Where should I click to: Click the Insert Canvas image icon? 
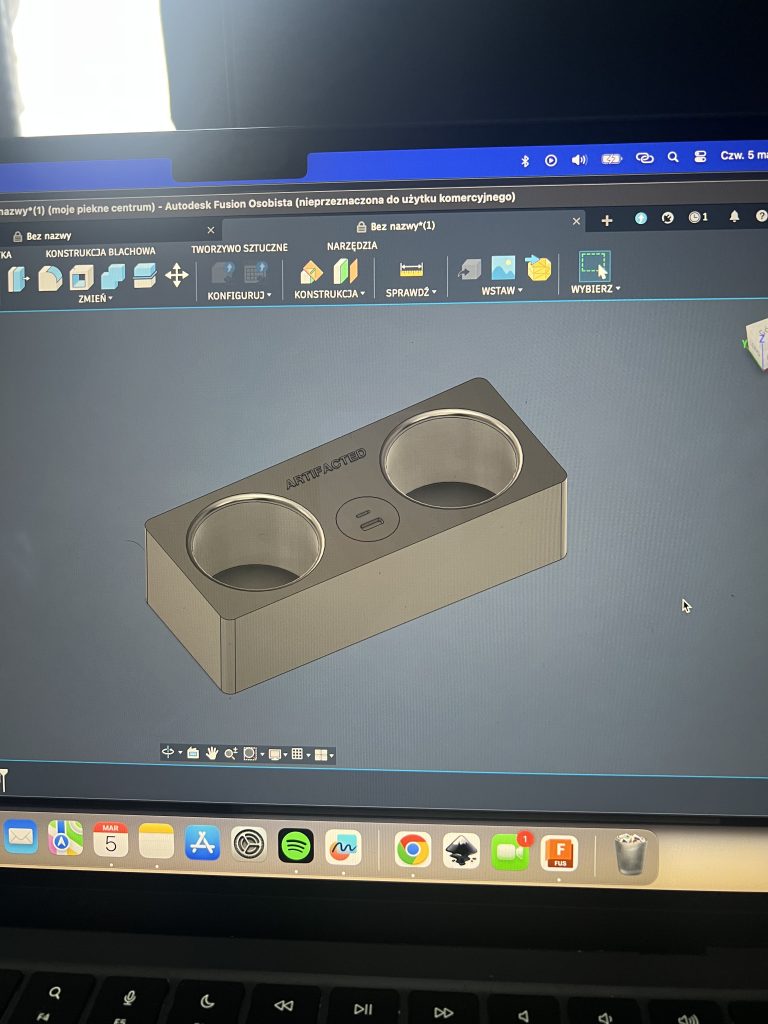(x=503, y=268)
